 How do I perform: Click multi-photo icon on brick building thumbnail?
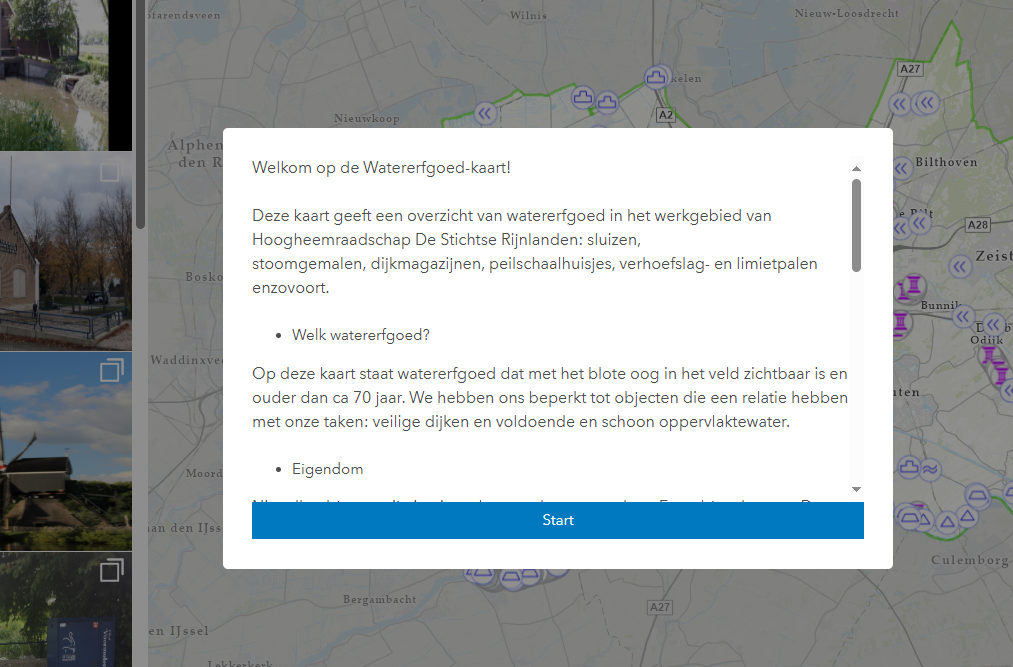point(110,172)
